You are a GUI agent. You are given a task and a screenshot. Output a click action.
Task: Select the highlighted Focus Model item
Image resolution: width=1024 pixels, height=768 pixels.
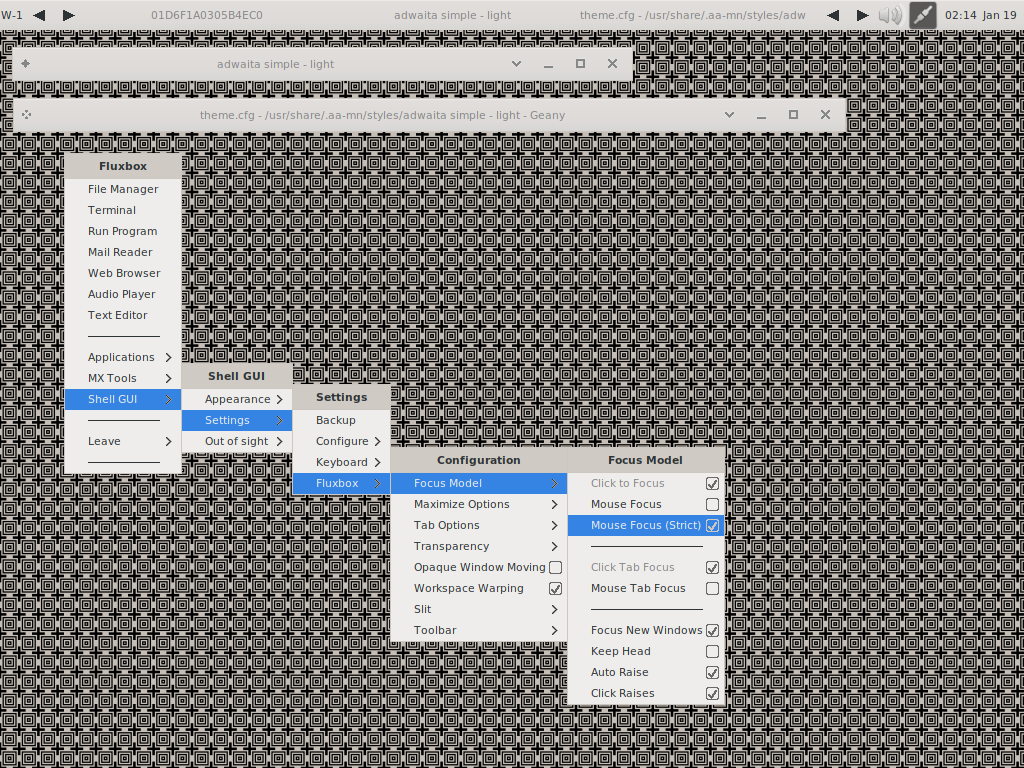479,483
